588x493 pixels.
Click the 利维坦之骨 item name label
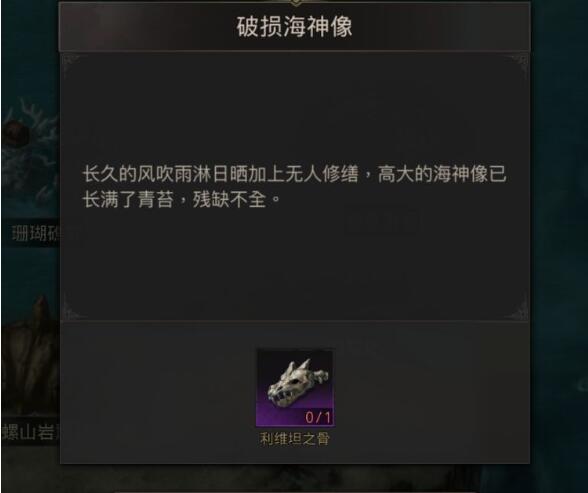(294, 439)
